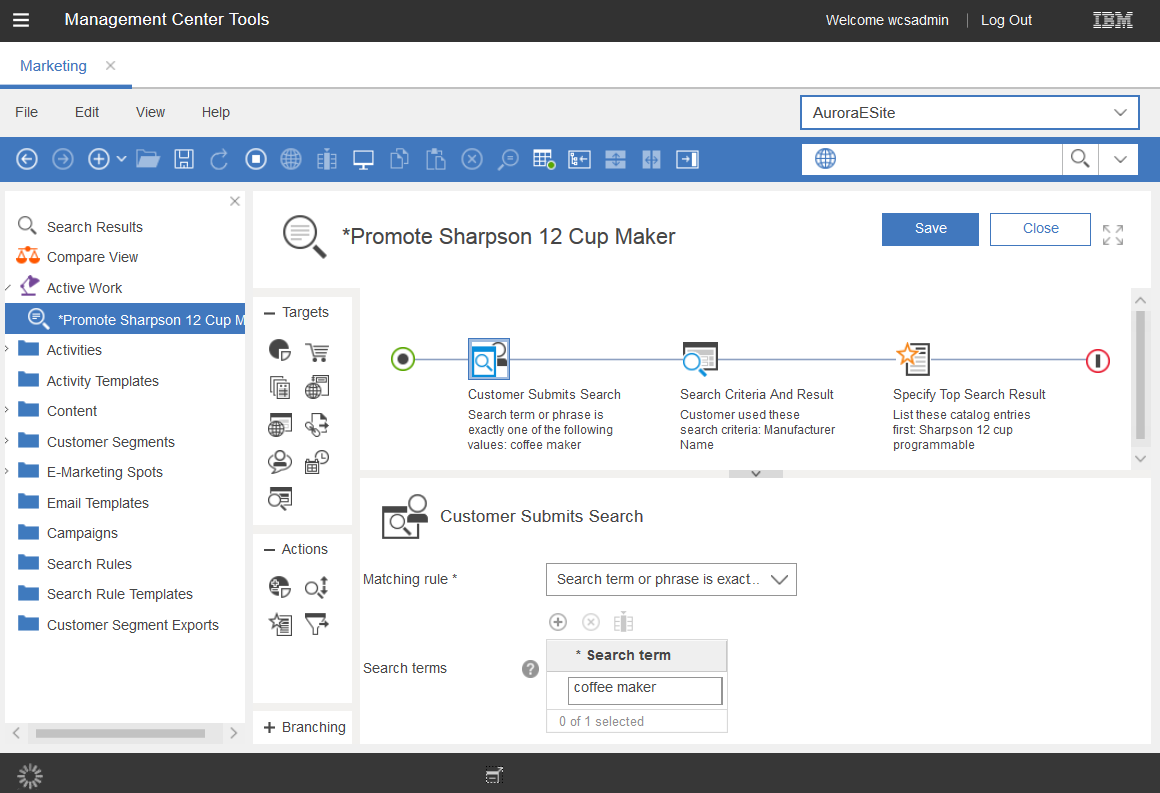Click the back arrow toolbar icon

pyautogui.click(x=27, y=159)
